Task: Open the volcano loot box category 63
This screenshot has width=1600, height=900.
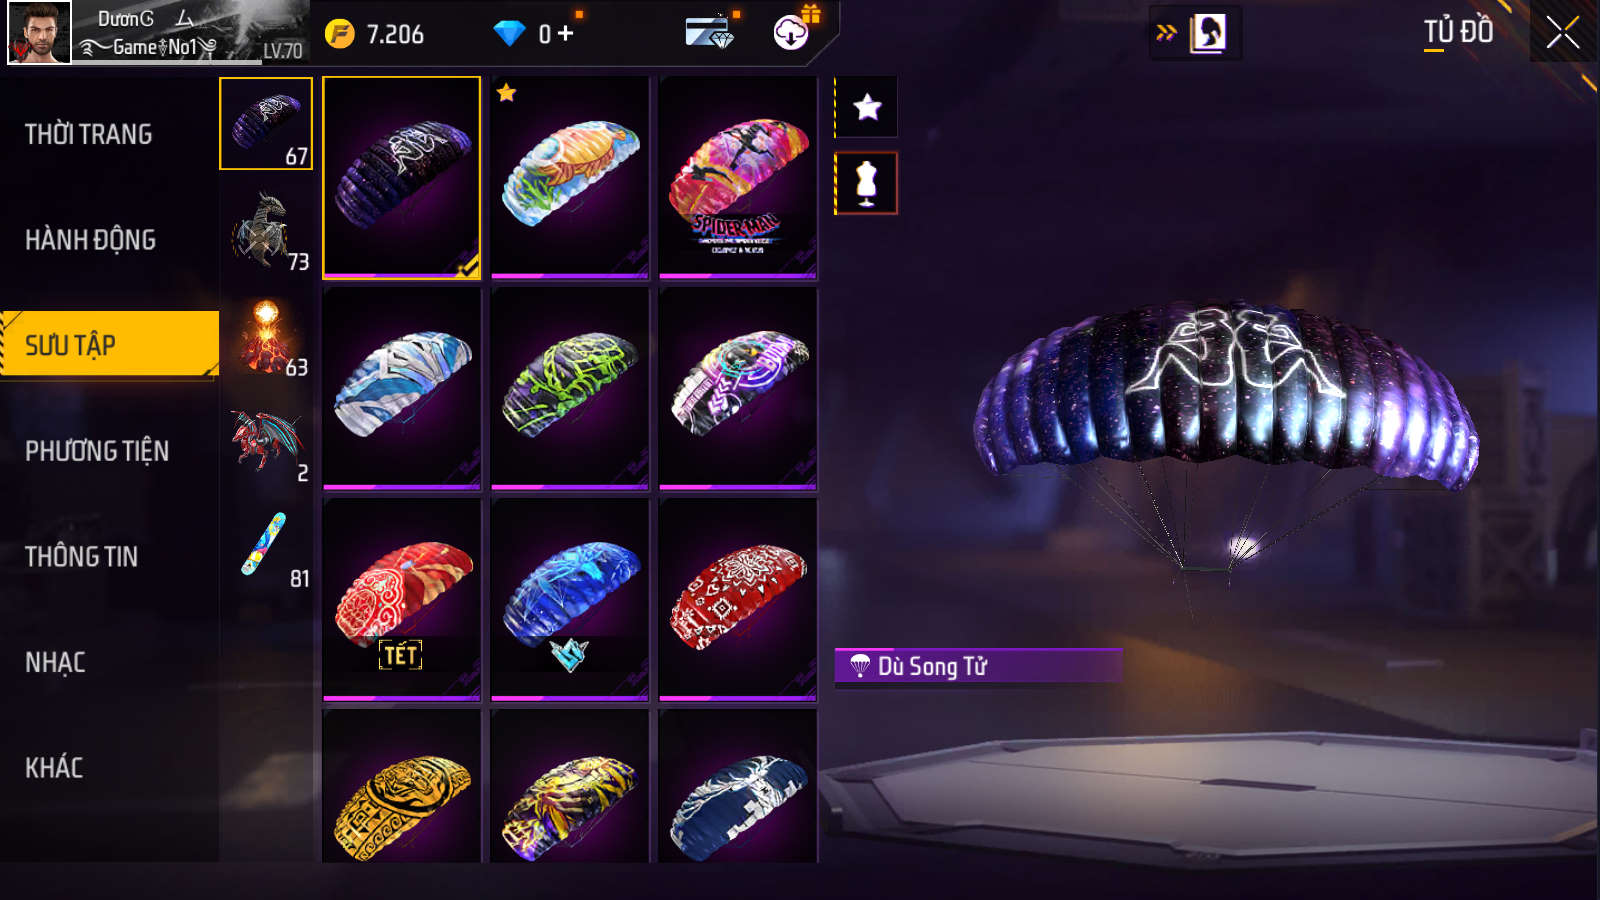Action: tap(266, 337)
